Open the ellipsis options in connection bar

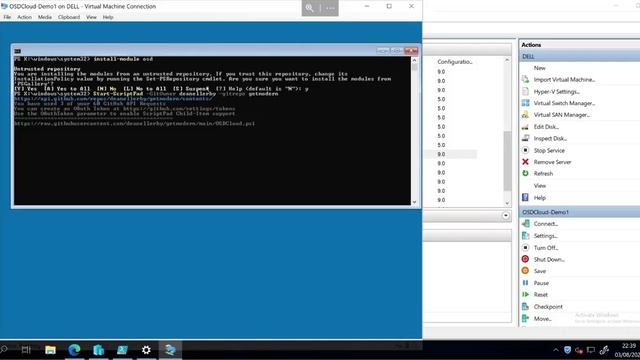click(x=330, y=8)
